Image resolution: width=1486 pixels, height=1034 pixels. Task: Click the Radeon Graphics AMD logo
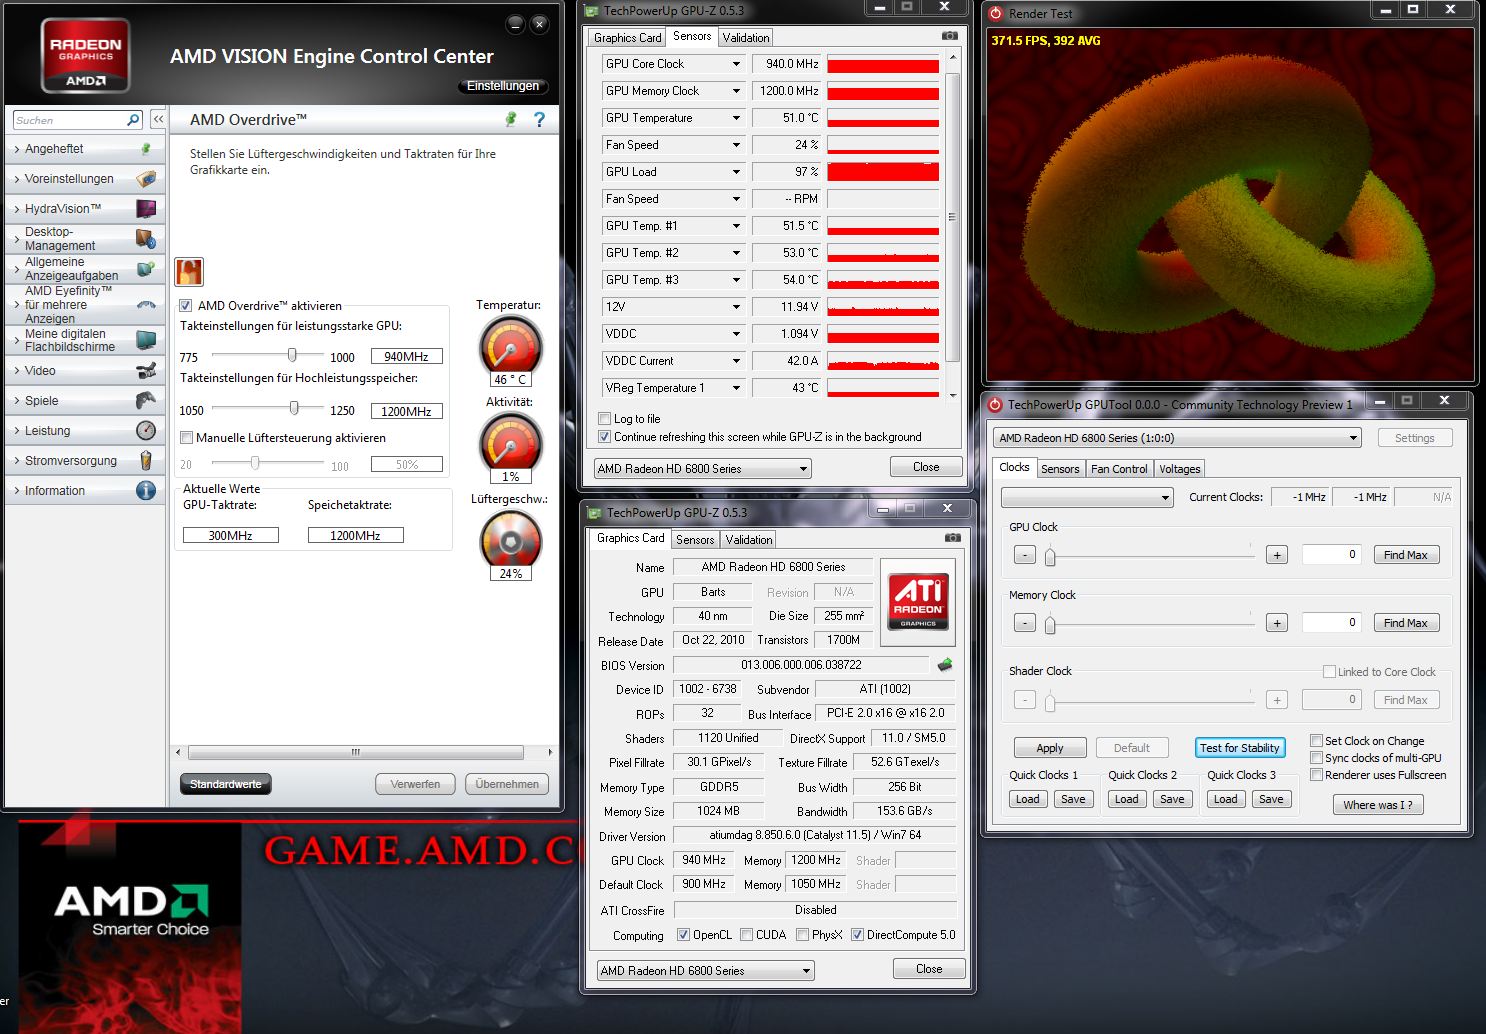86,56
